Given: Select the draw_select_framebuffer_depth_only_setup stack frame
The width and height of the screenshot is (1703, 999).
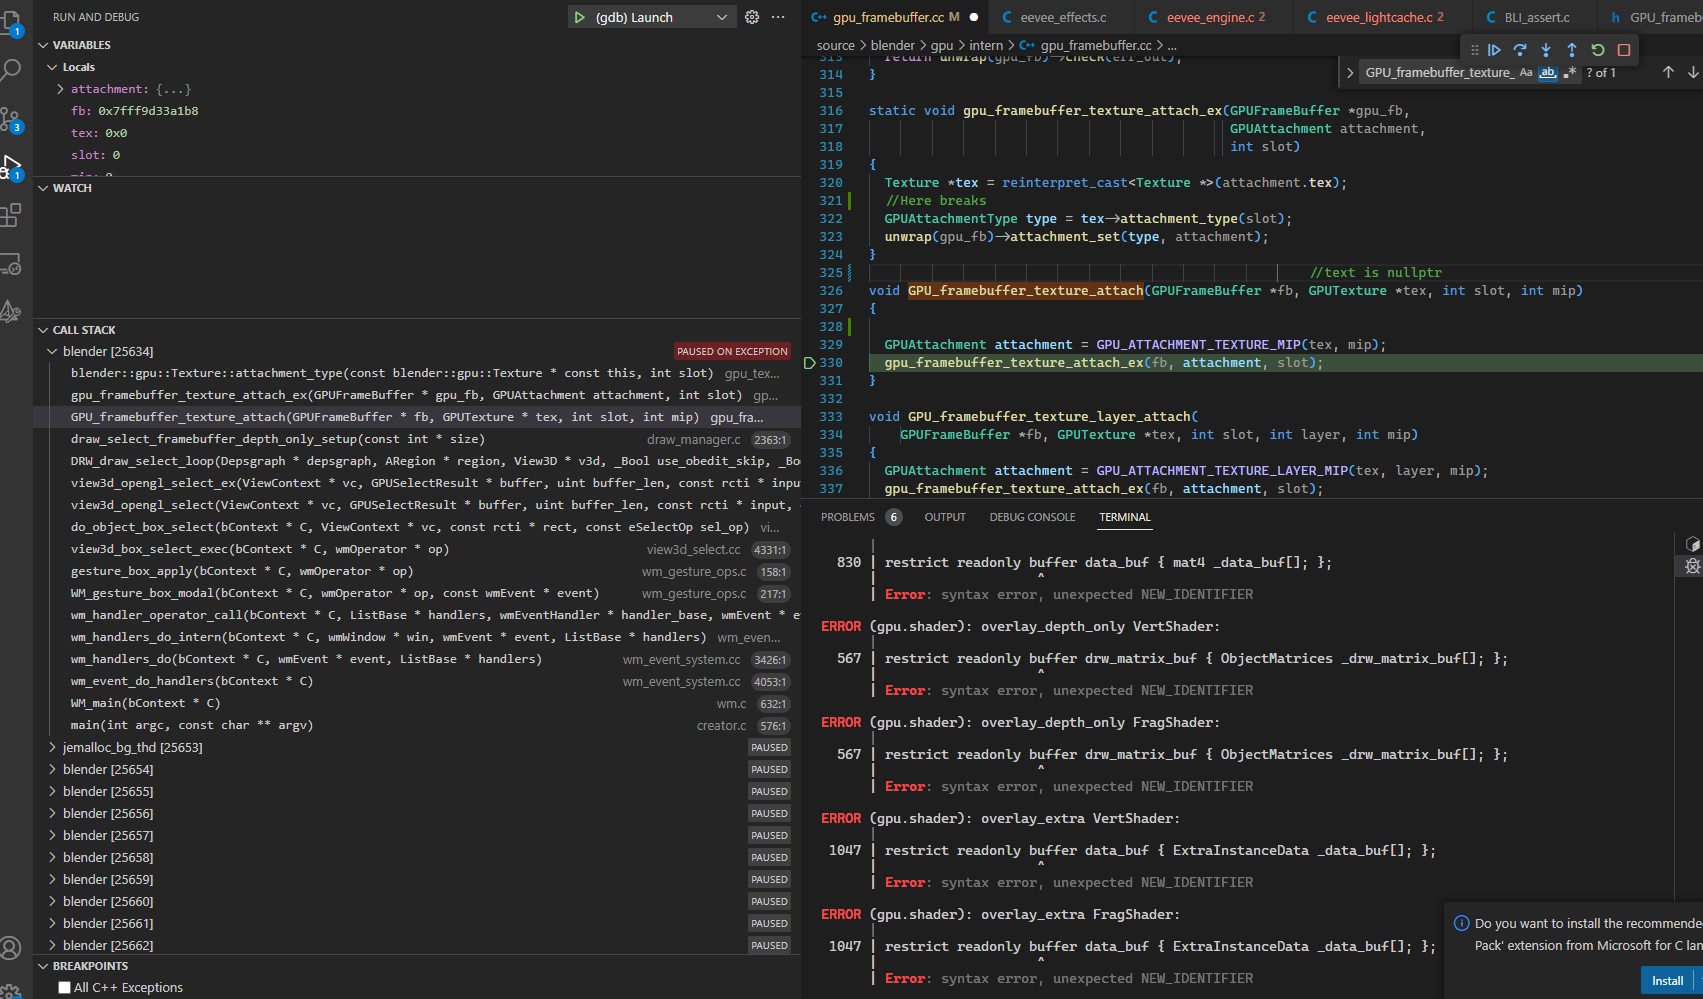Looking at the screenshot, I should point(278,439).
